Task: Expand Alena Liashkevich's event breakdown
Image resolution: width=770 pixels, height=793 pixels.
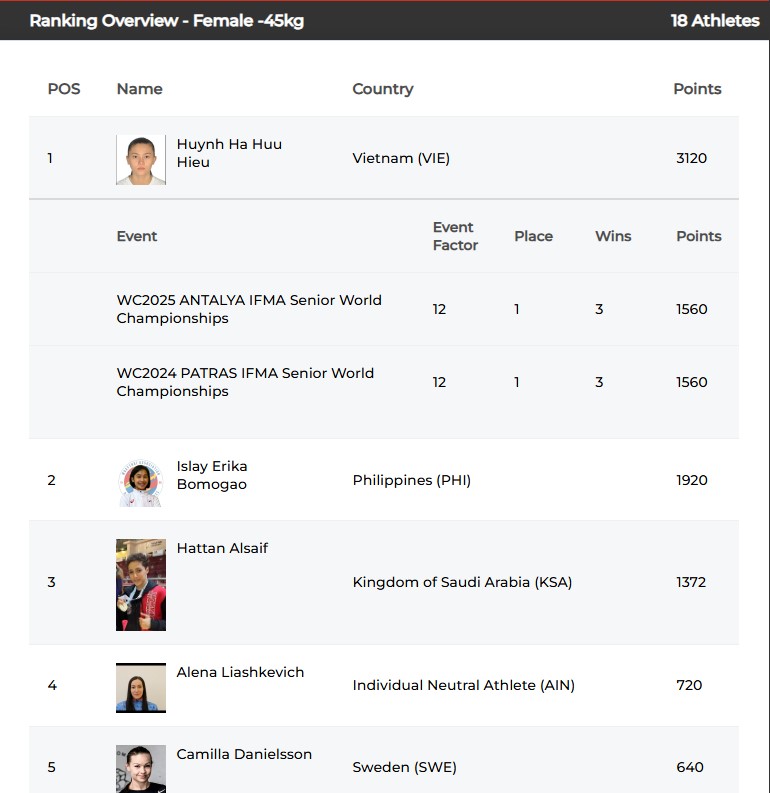Action: pos(384,685)
